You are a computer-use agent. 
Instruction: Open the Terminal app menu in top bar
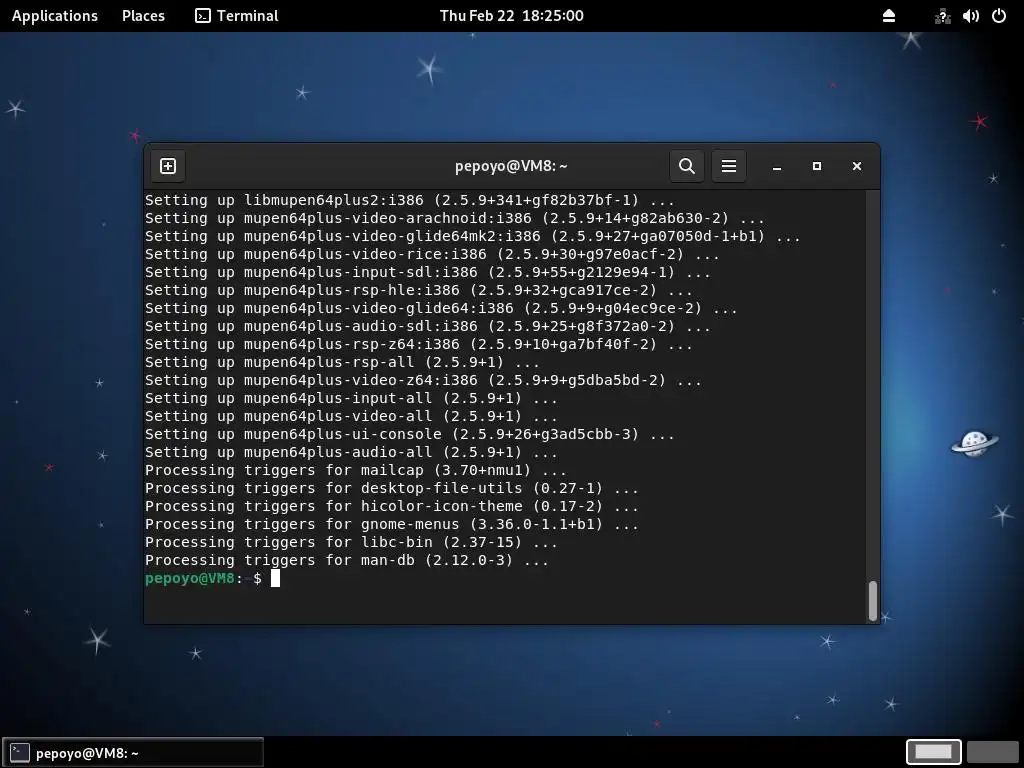[x=236, y=16]
